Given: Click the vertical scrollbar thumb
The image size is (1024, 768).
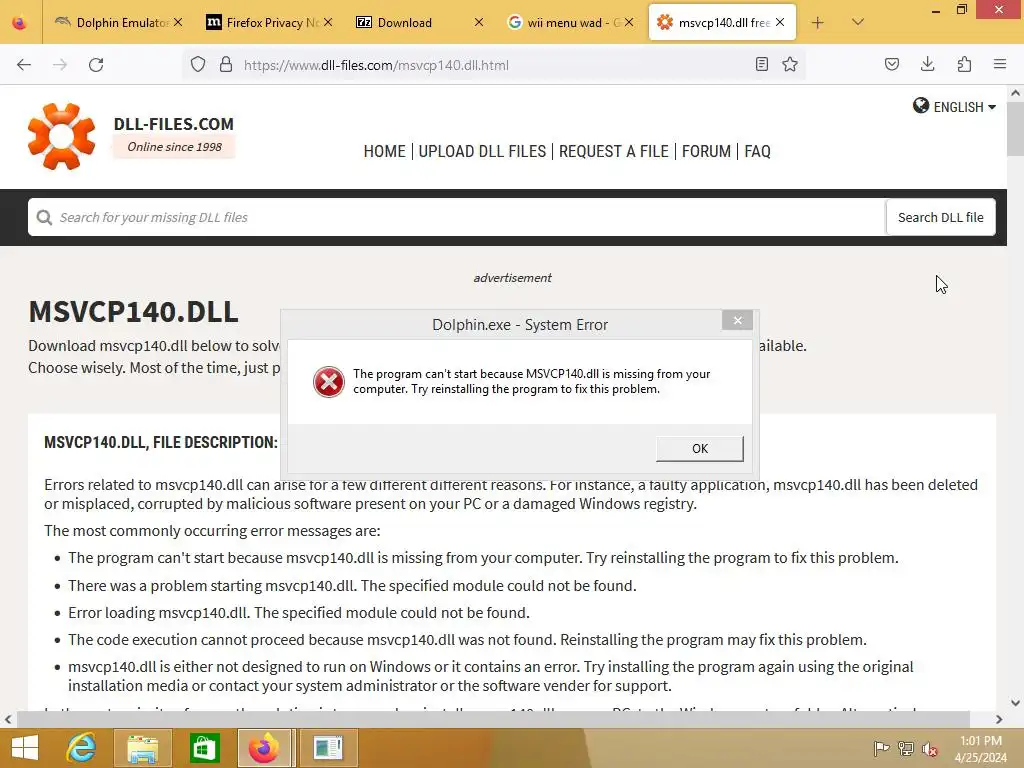Looking at the screenshot, I should point(1015,129).
